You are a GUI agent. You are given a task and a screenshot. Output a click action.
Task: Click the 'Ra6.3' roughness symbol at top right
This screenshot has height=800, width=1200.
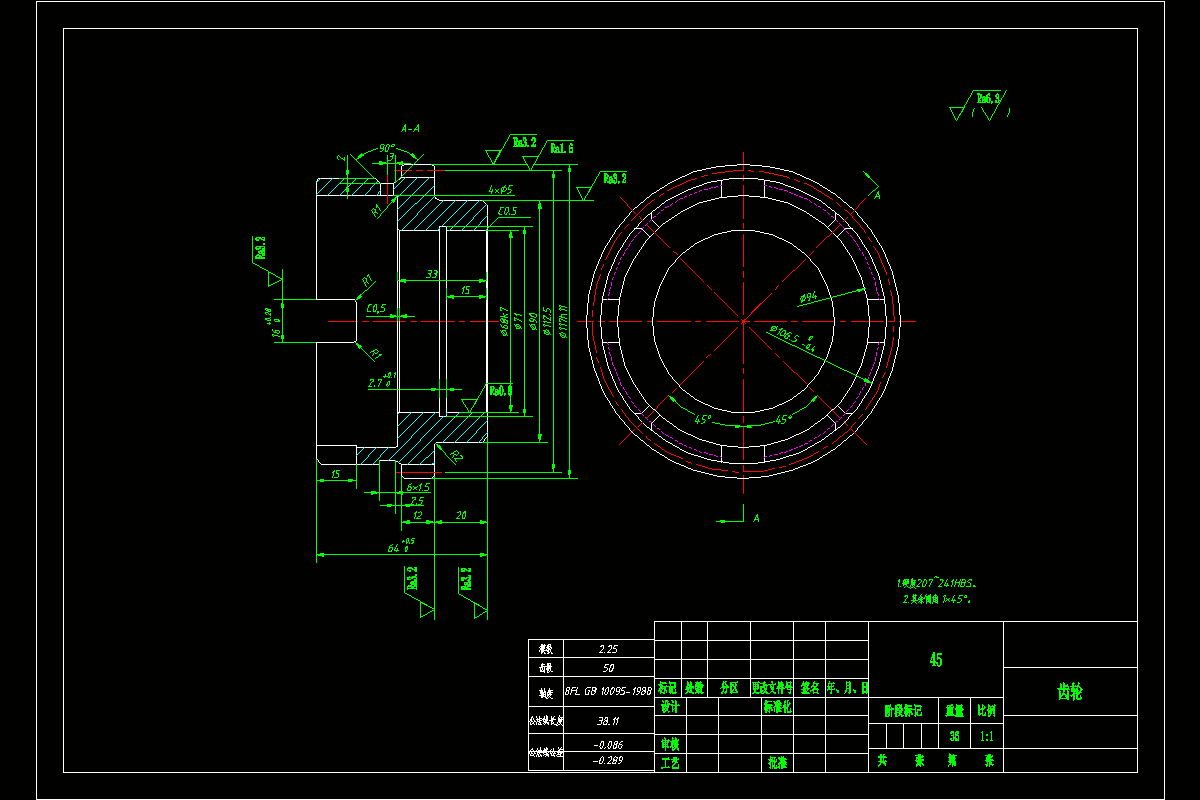(989, 99)
